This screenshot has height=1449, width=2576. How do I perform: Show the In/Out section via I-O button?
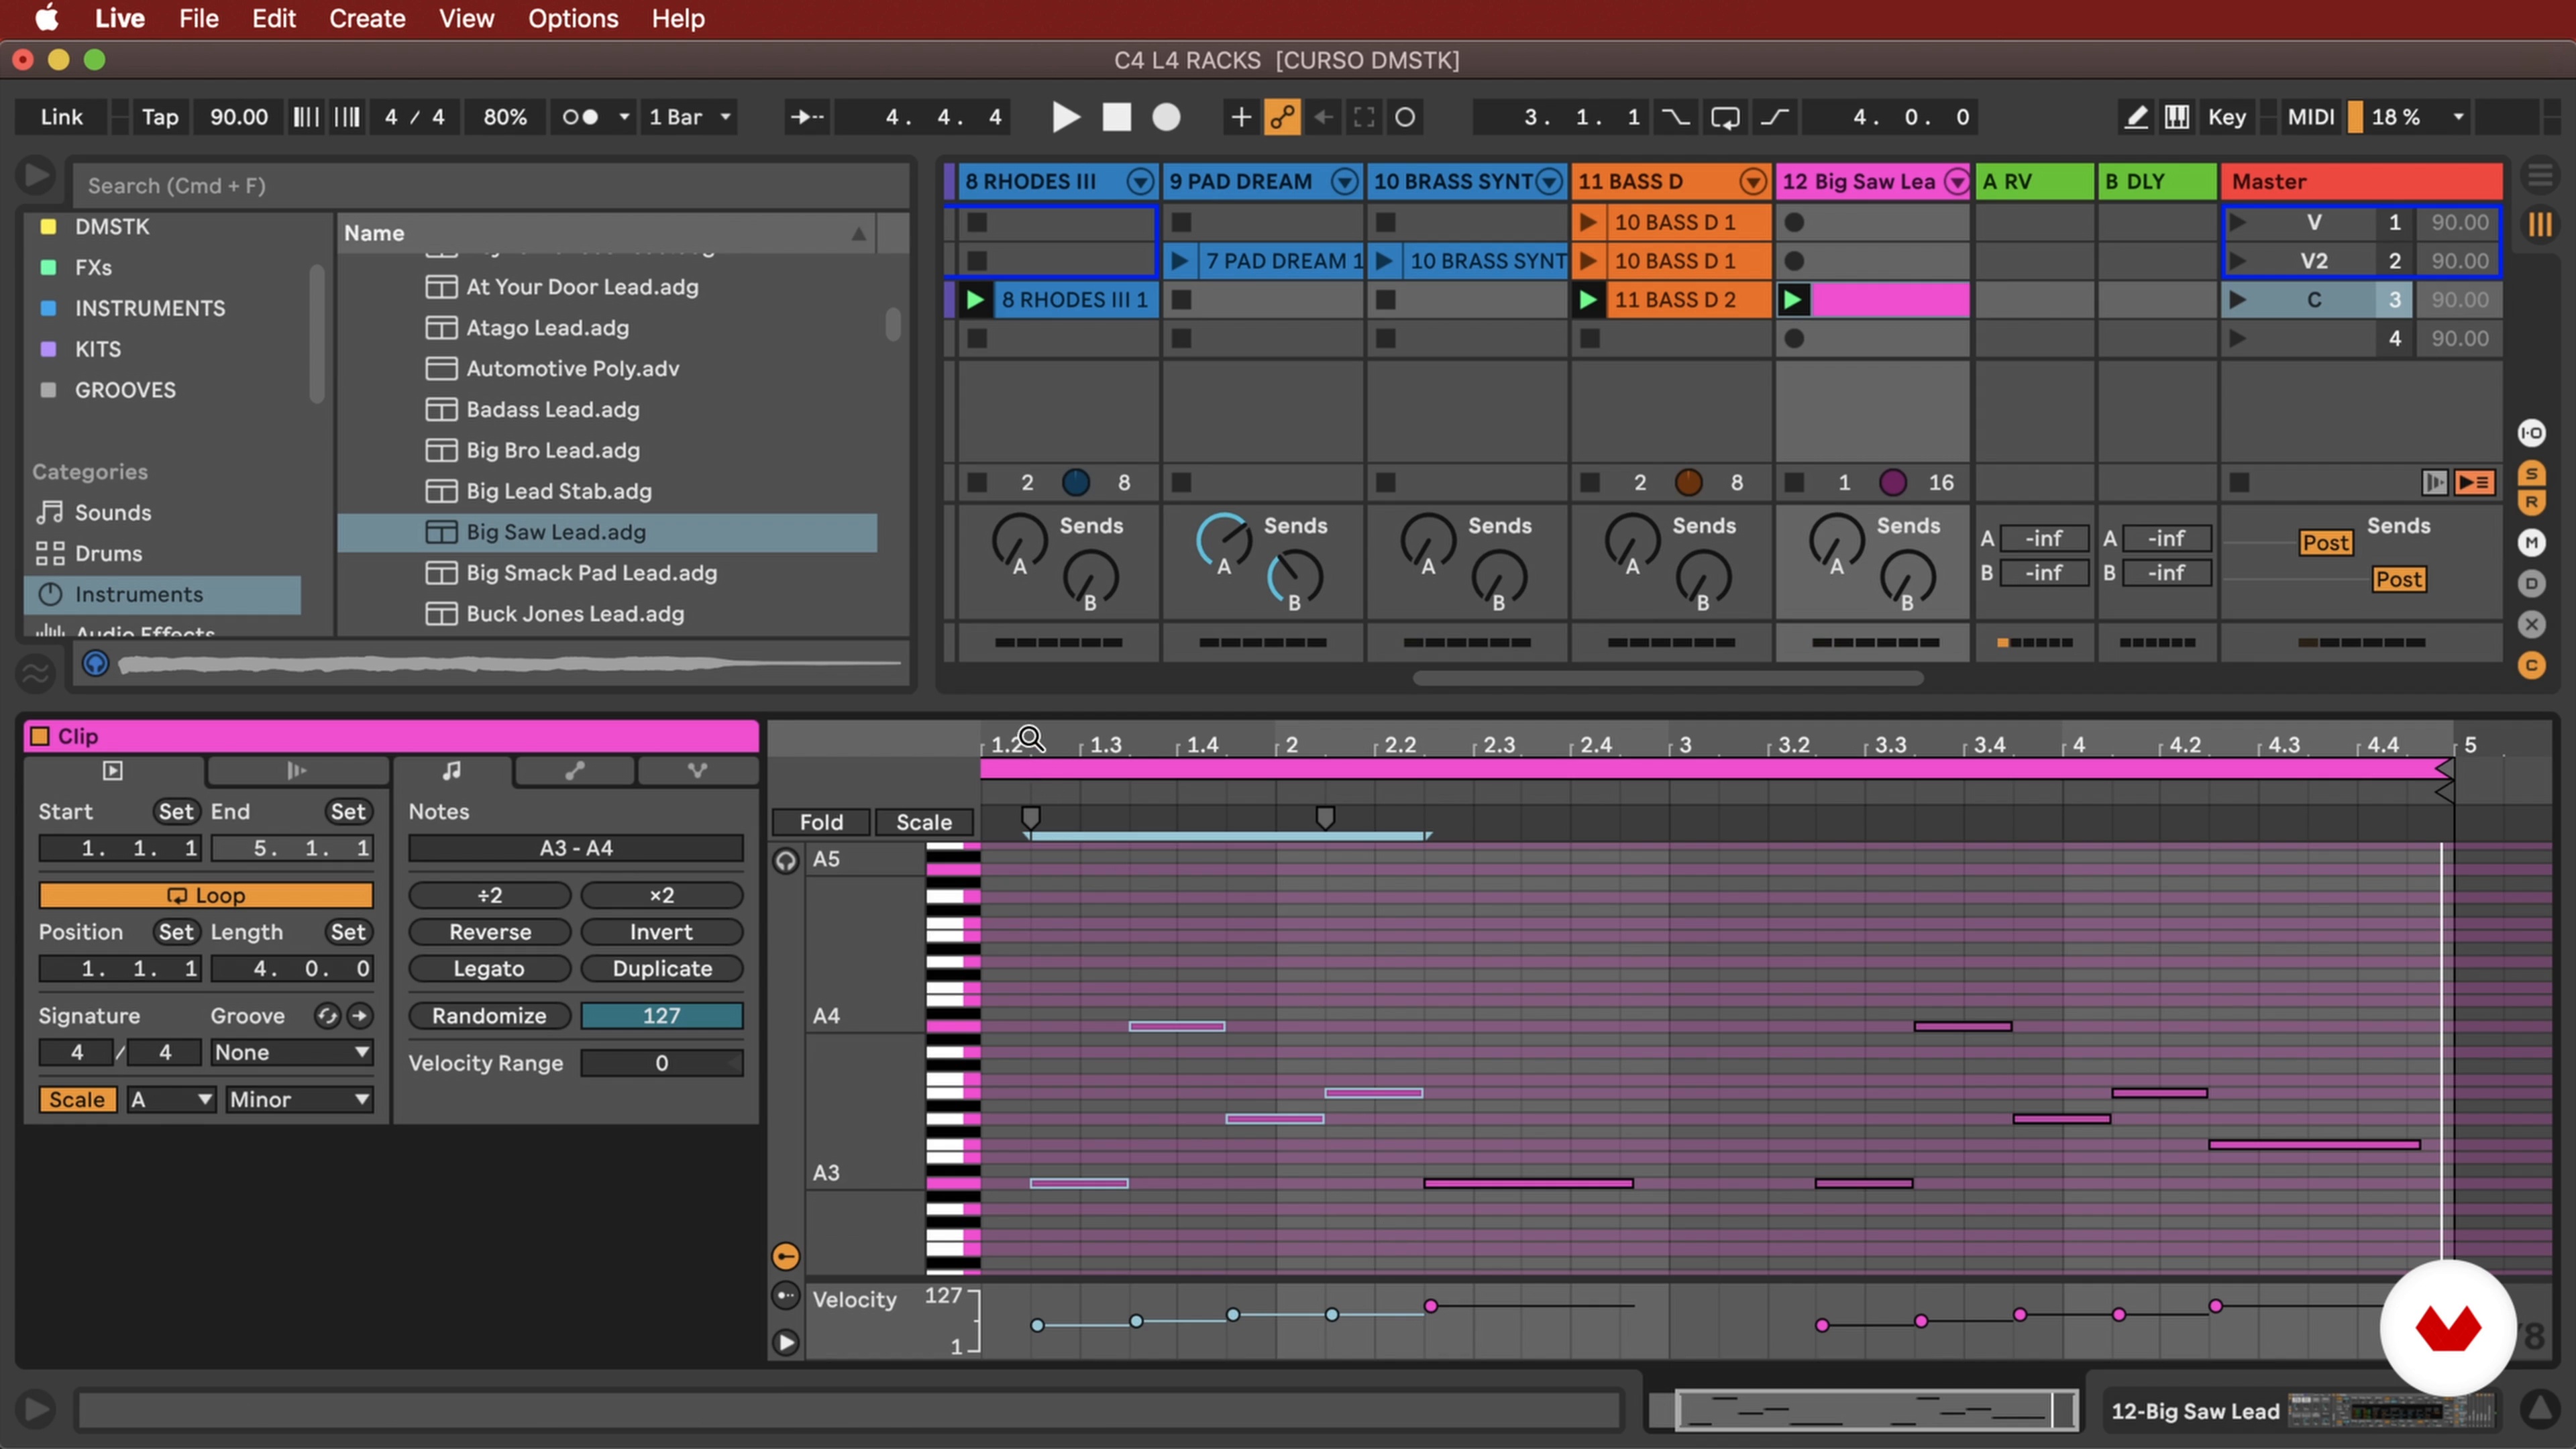tap(2531, 433)
